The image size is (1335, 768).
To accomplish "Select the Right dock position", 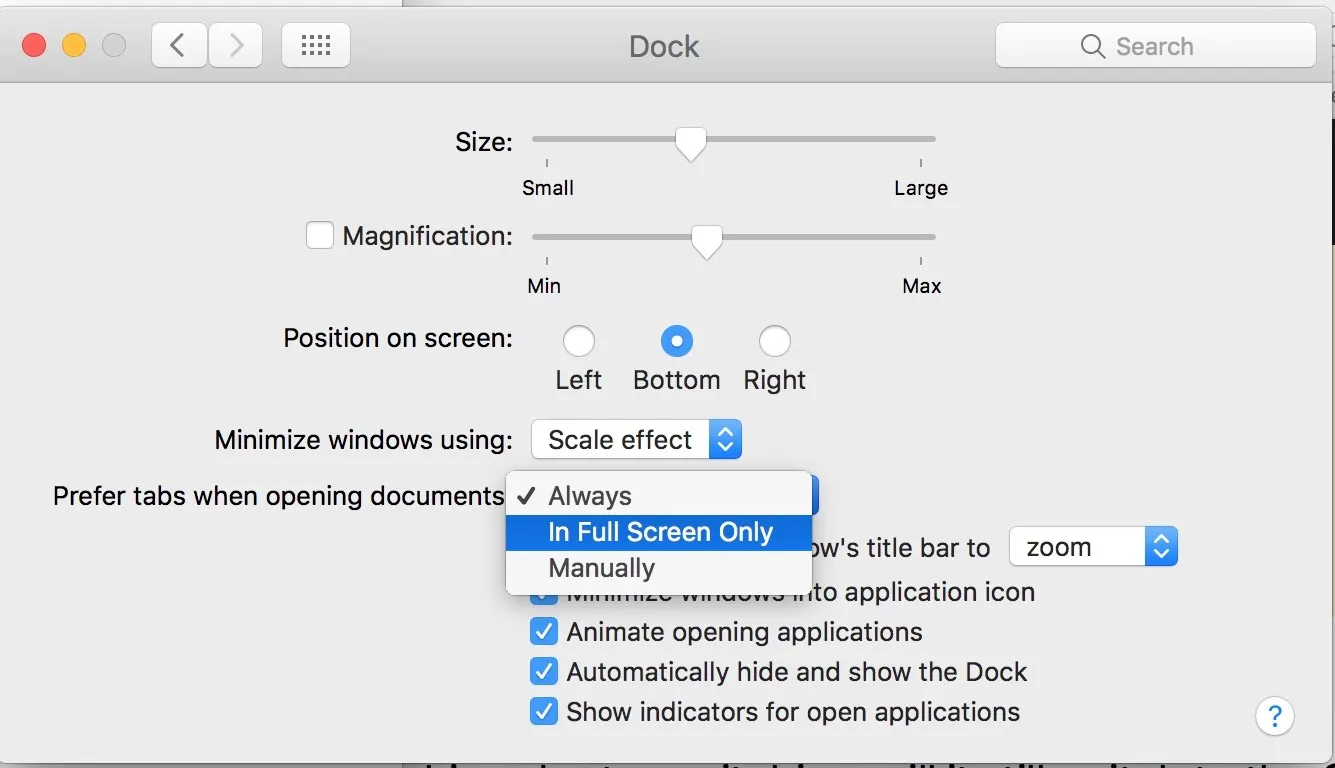I will tap(774, 342).
